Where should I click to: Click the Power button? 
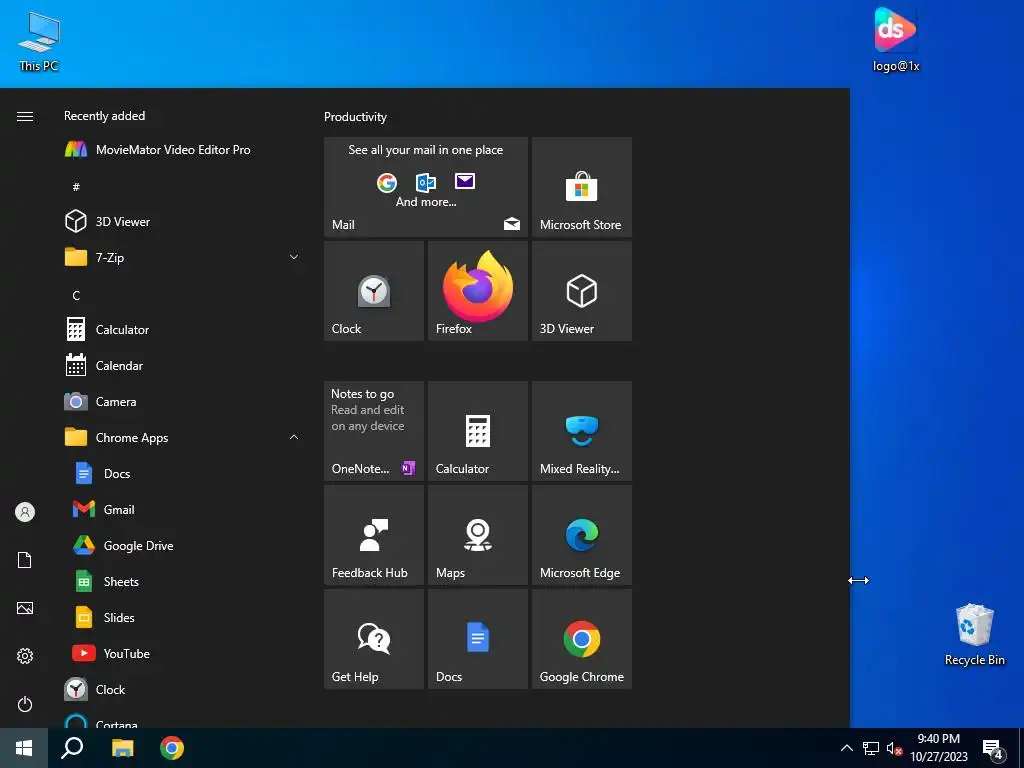coord(25,704)
